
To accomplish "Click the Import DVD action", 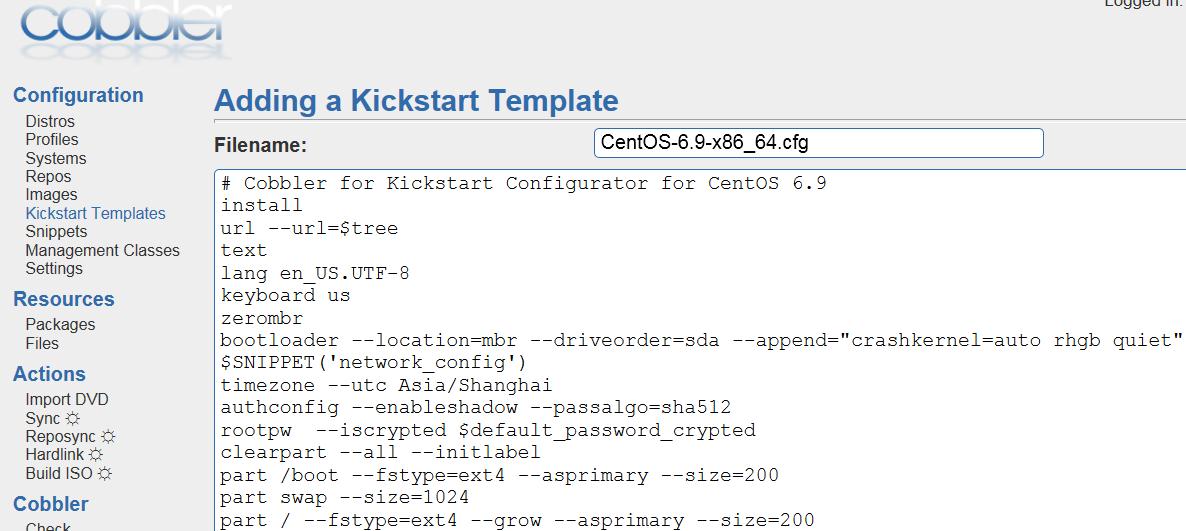I will point(67,400).
